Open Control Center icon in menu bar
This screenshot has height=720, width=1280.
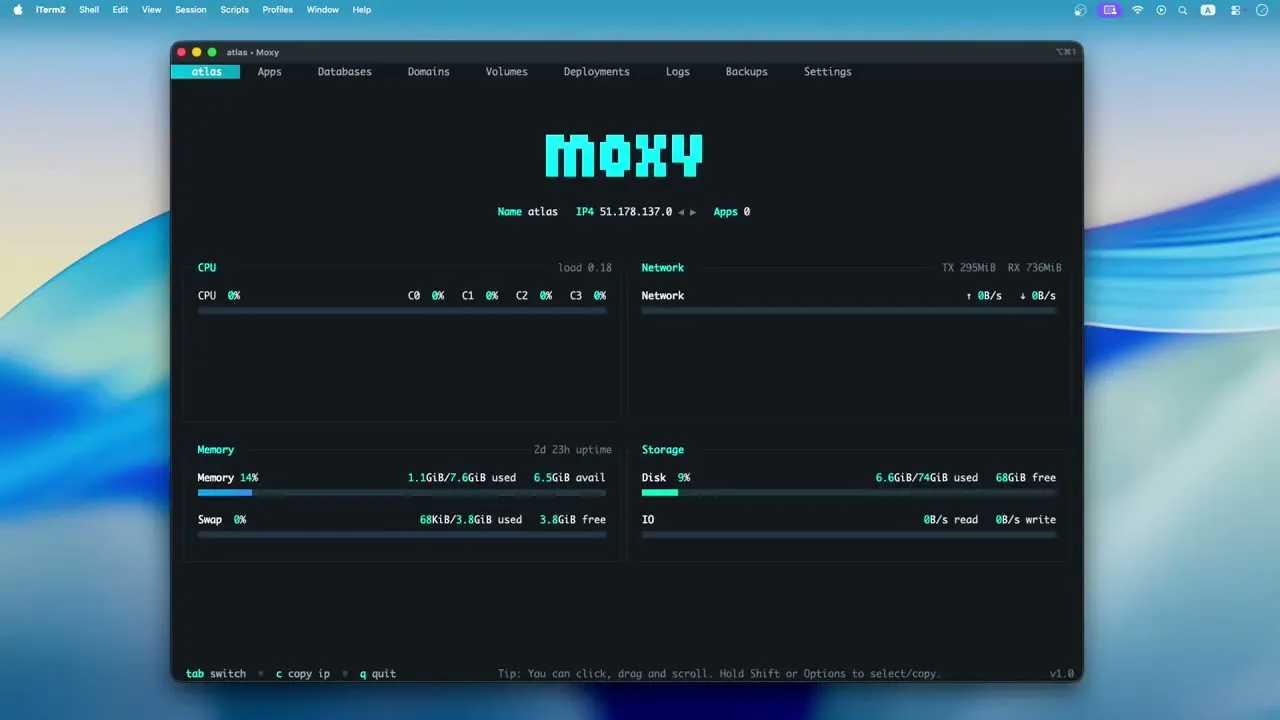click(x=1236, y=10)
